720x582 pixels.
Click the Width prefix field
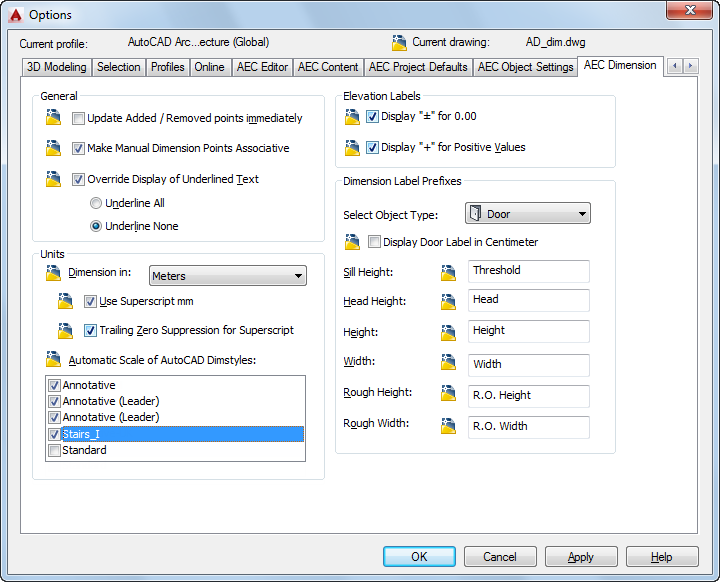click(x=529, y=365)
